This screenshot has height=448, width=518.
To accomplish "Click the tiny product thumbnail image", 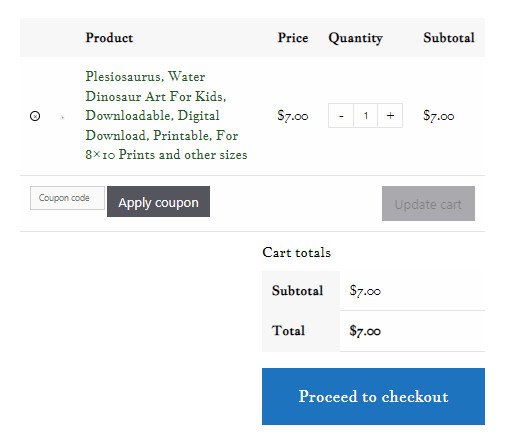I will click(62, 117).
